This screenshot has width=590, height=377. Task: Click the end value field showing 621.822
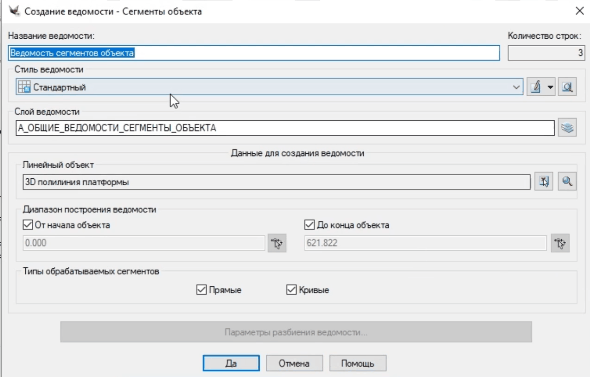coord(425,243)
